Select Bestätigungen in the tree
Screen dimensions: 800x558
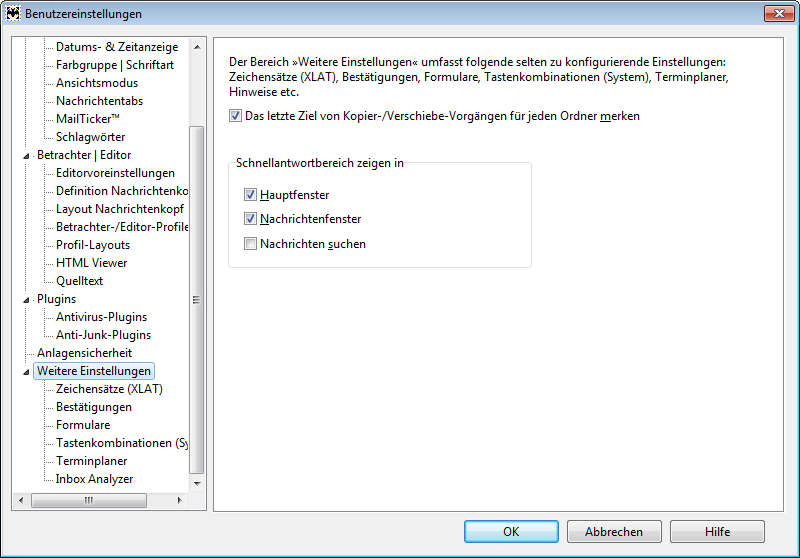tap(94, 407)
